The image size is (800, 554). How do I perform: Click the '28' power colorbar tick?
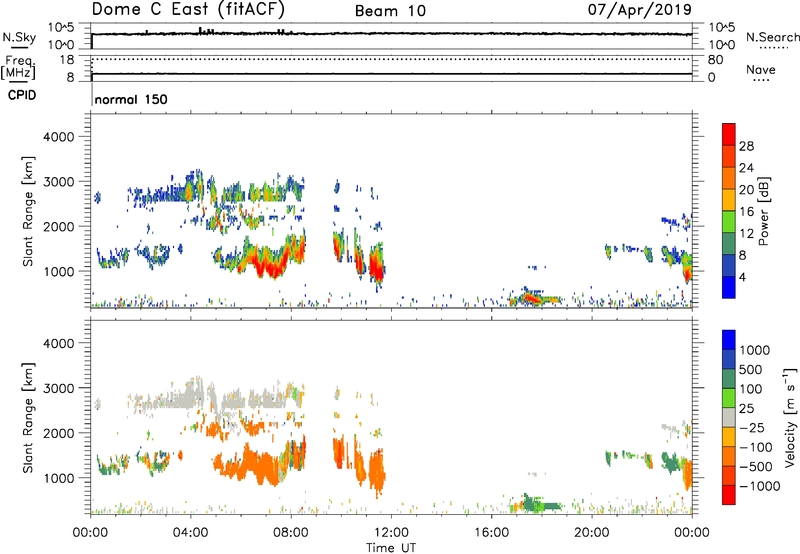[x=746, y=146]
